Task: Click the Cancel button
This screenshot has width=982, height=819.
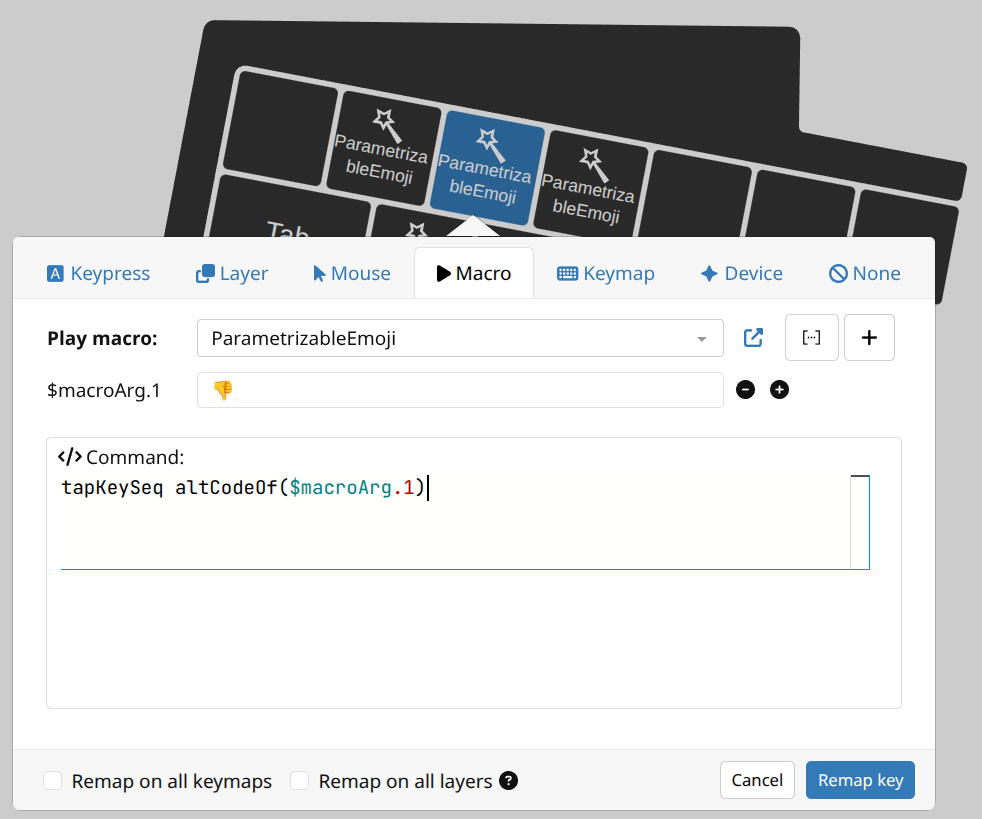Action: [757, 780]
